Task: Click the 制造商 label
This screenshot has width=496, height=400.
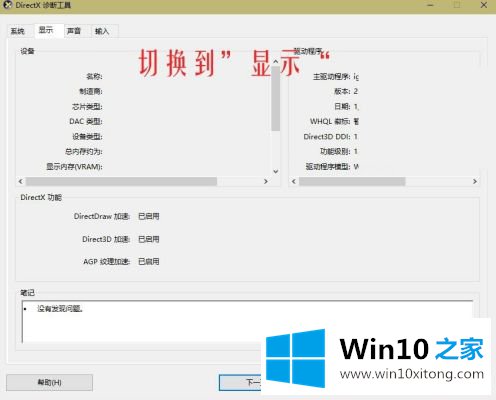Action: 91,91
